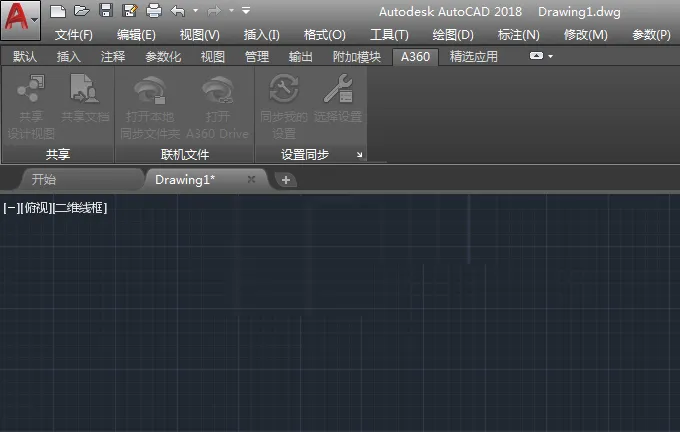
Task: Click the 共享 panel title
Action: click(x=58, y=154)
